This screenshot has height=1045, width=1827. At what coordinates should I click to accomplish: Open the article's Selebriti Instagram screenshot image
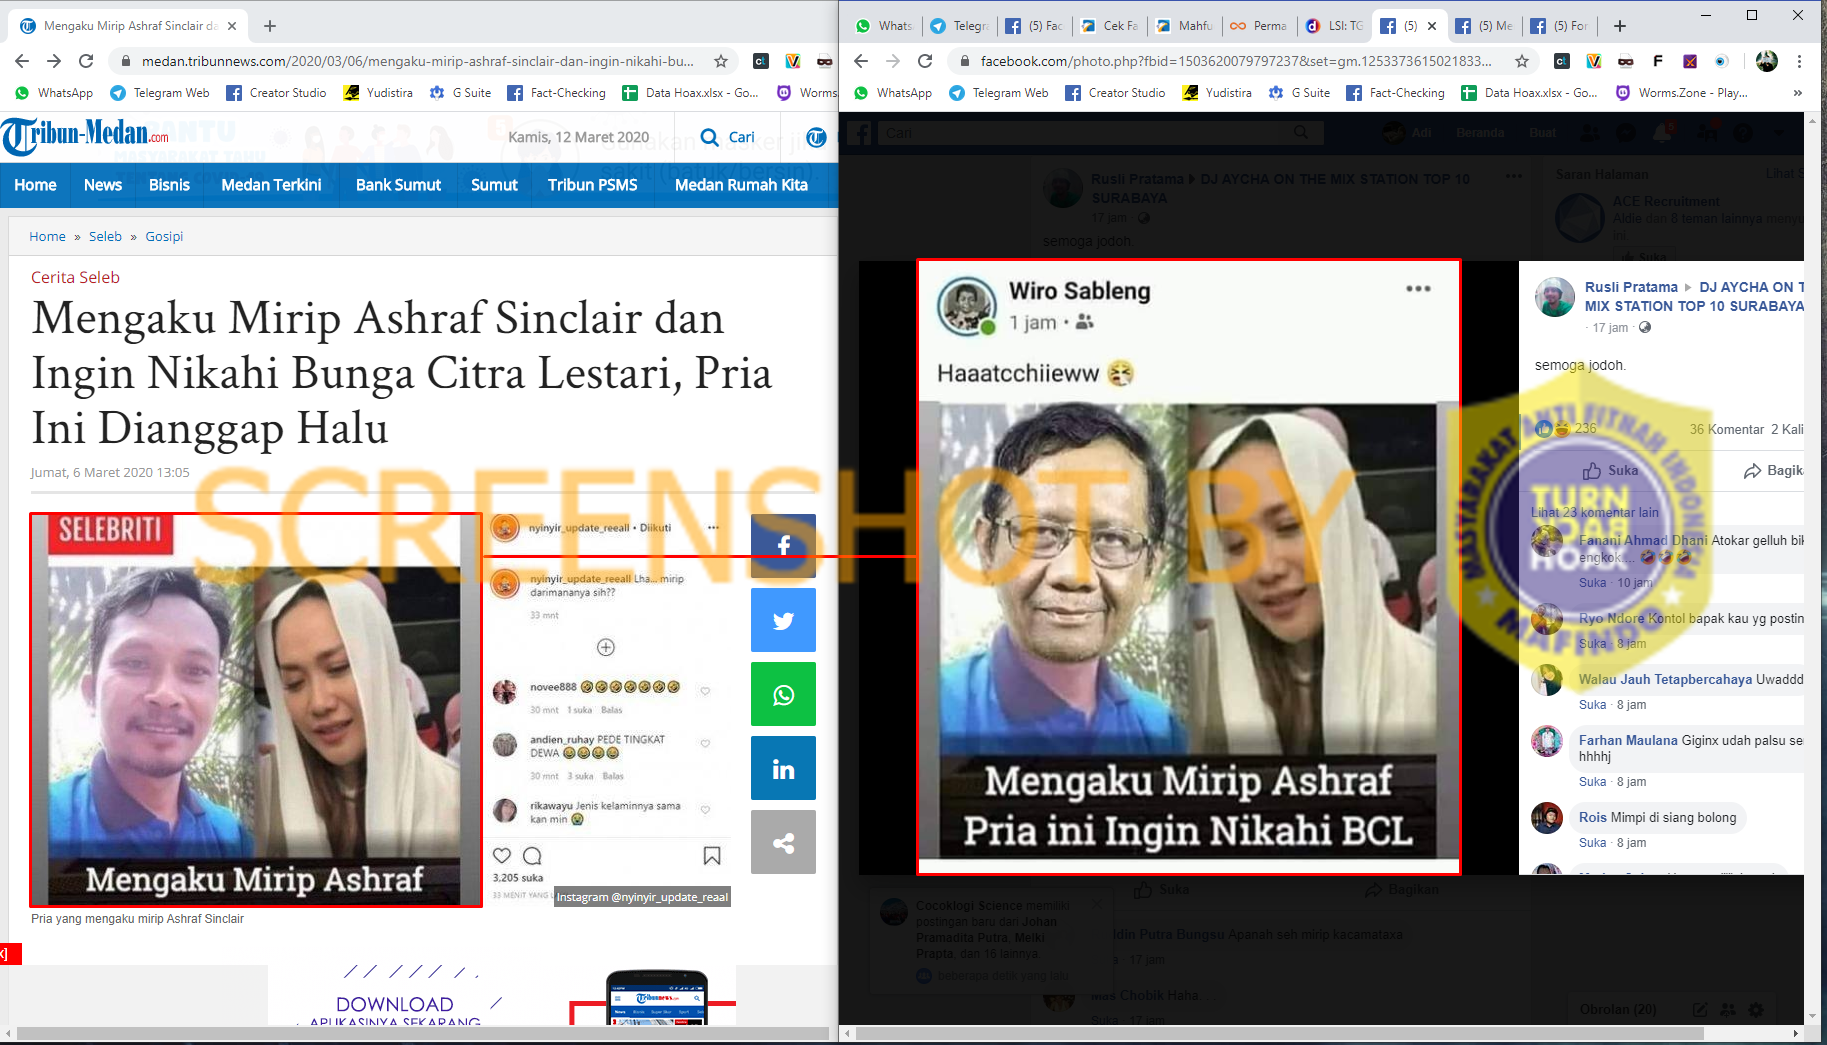pos(256,710)
